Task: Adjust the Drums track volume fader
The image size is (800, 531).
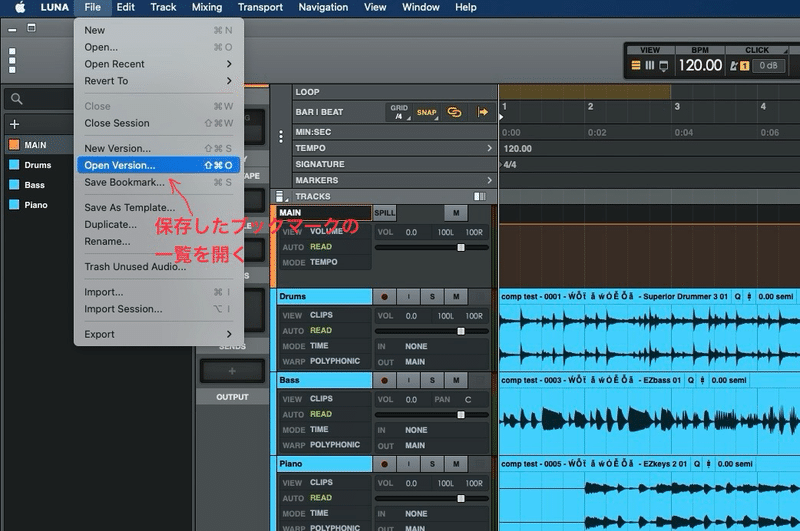Action: point(461,331)
